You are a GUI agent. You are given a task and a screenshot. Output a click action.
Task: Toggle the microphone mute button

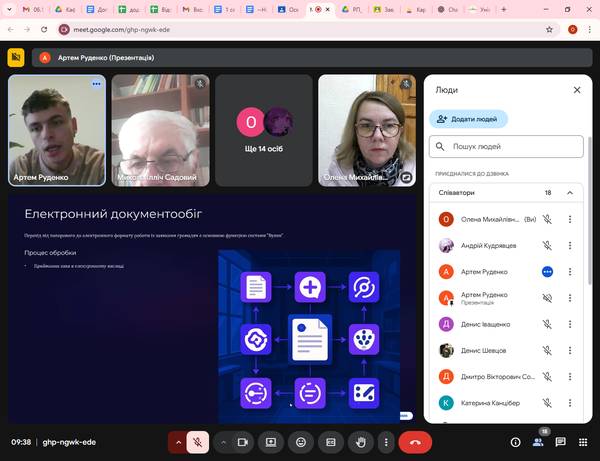click(199, 441)
